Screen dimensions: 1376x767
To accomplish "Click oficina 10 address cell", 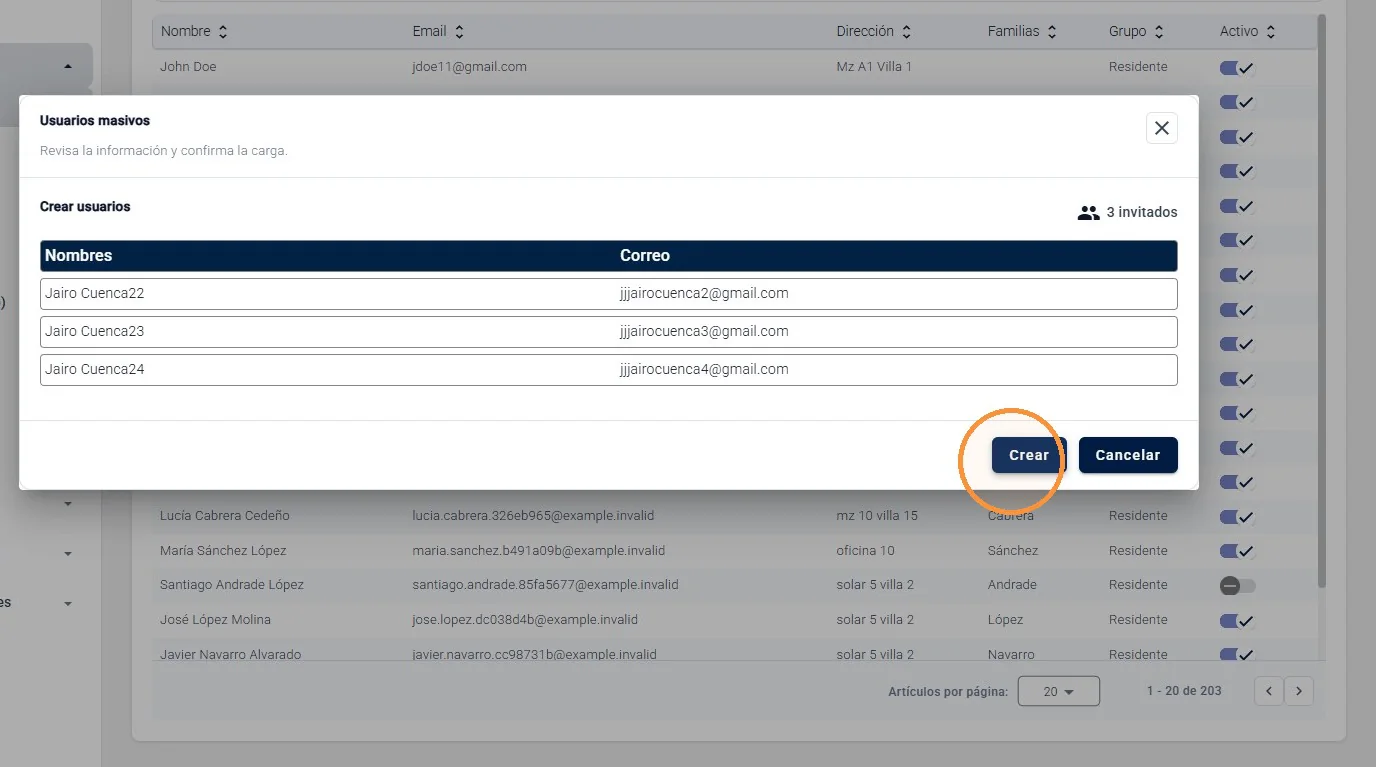I will [866, 551].
